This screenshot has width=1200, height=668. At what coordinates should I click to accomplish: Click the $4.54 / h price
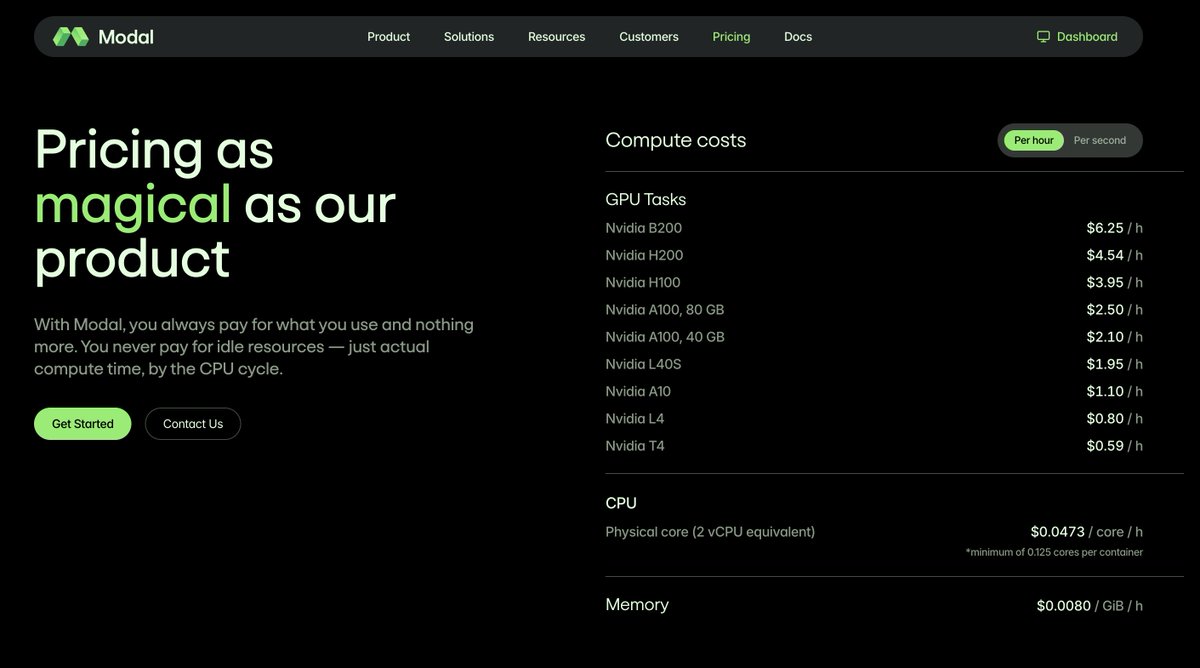[x=1115, y=255]
